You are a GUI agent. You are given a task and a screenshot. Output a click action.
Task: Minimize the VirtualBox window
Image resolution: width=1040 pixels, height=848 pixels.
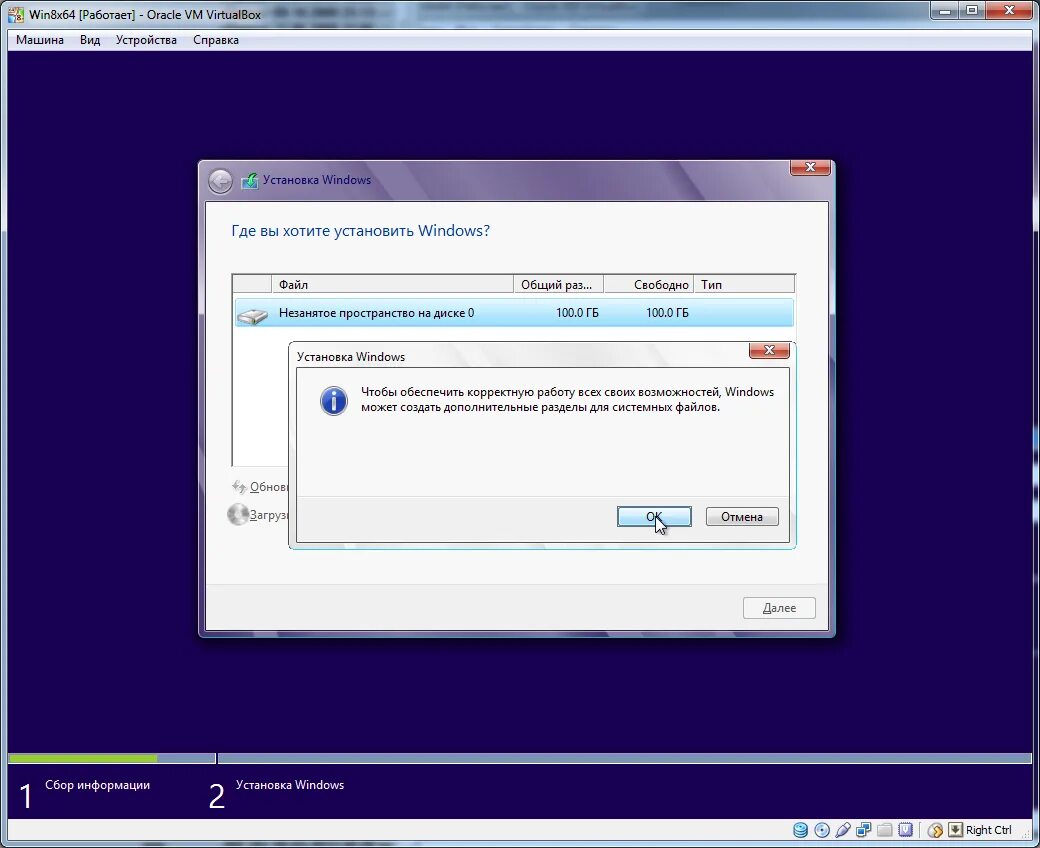pyautogui.click(x=944, y=11)
